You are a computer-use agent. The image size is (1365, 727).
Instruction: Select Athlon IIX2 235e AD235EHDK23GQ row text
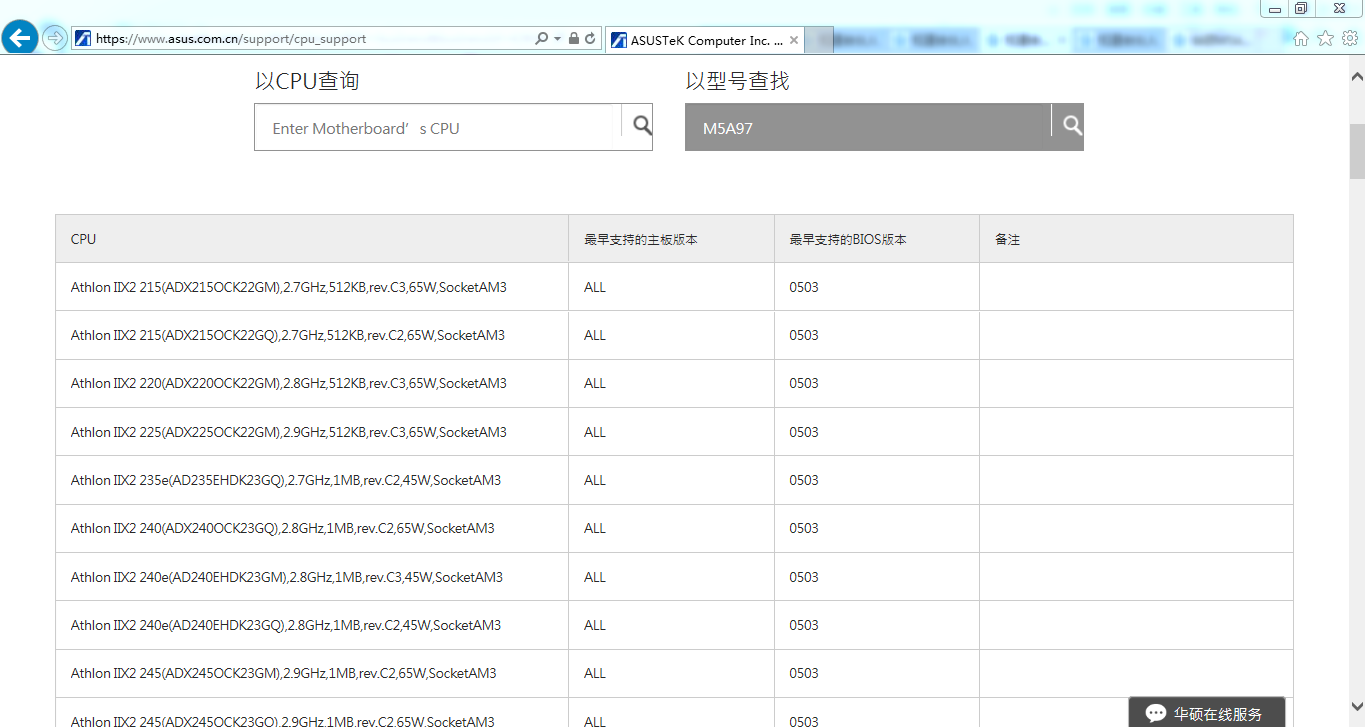point(286,480)
